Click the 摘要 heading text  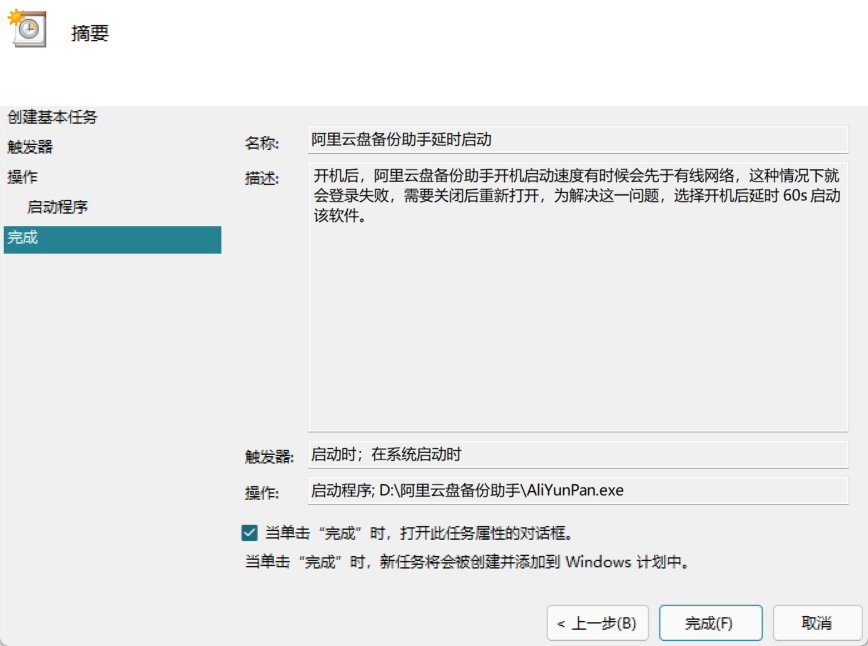(90, 33)
